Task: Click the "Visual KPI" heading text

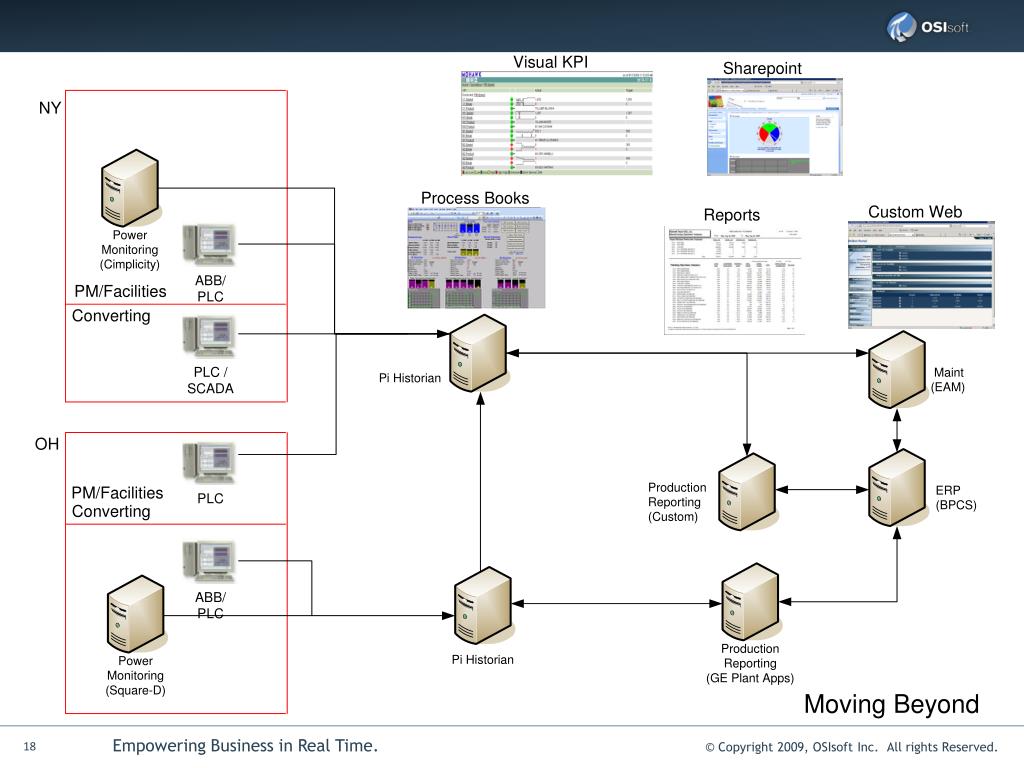Action: pyautogui.click(x=551, y=62)
